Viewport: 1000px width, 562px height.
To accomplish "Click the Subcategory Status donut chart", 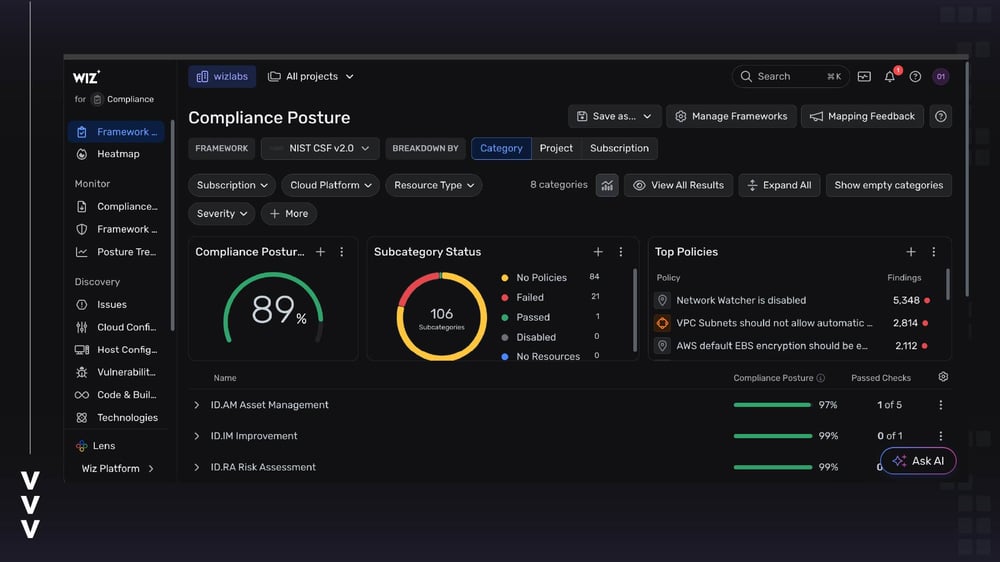I will click(x=441, y=316).
